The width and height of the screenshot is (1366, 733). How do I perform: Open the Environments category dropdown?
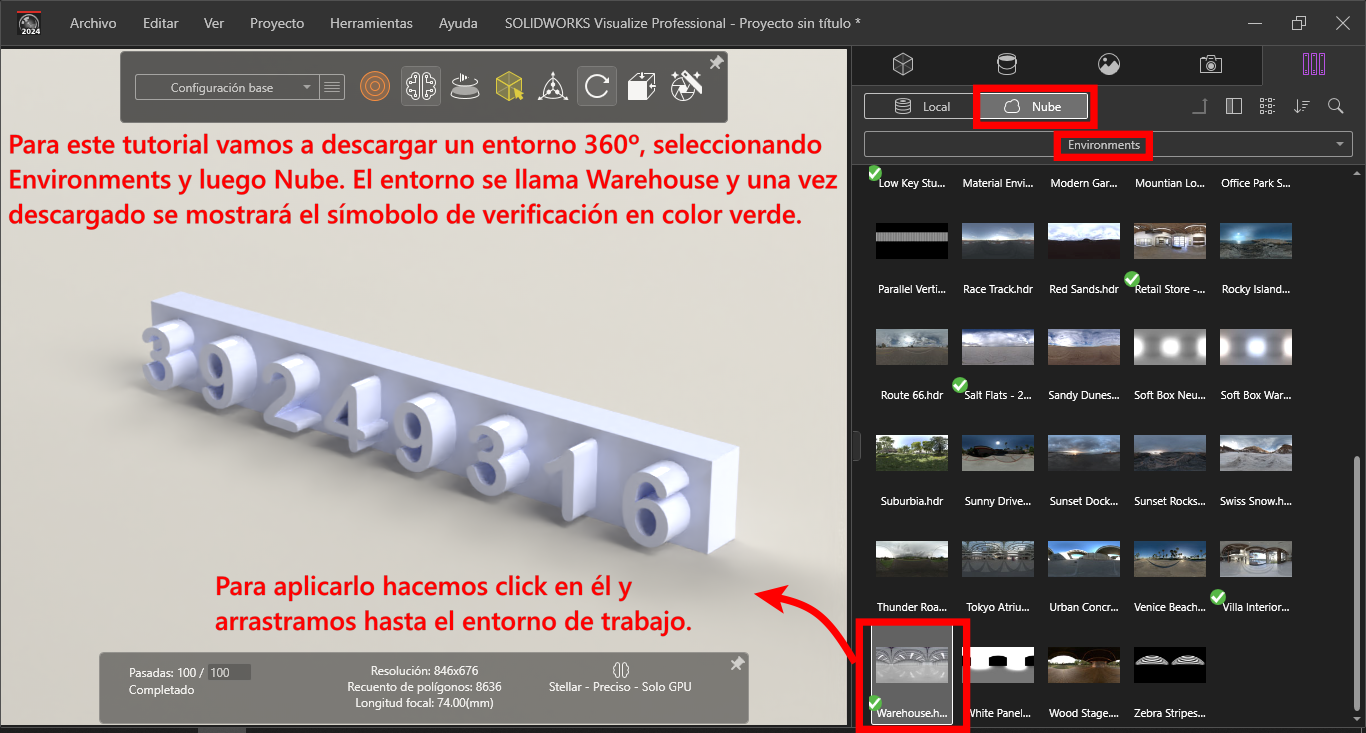[x=1107, y=145]
